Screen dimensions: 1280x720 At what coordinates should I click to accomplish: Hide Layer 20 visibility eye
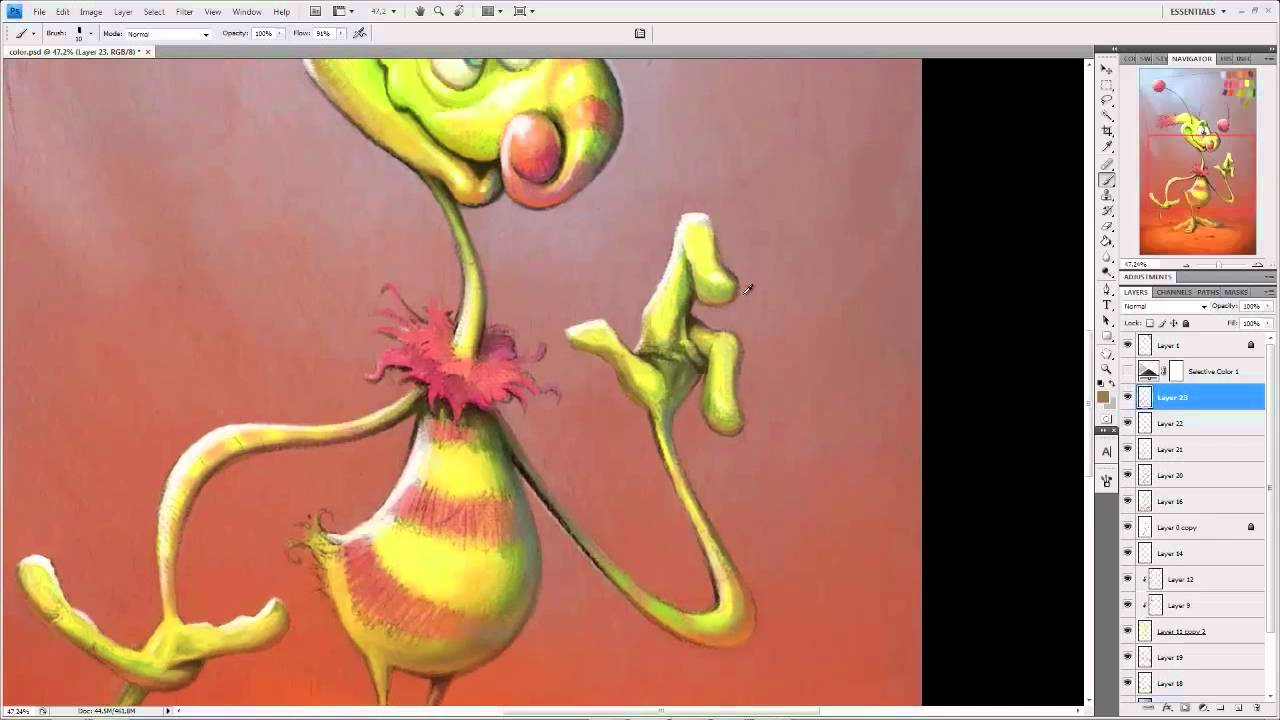click(x=1128, y=475)
